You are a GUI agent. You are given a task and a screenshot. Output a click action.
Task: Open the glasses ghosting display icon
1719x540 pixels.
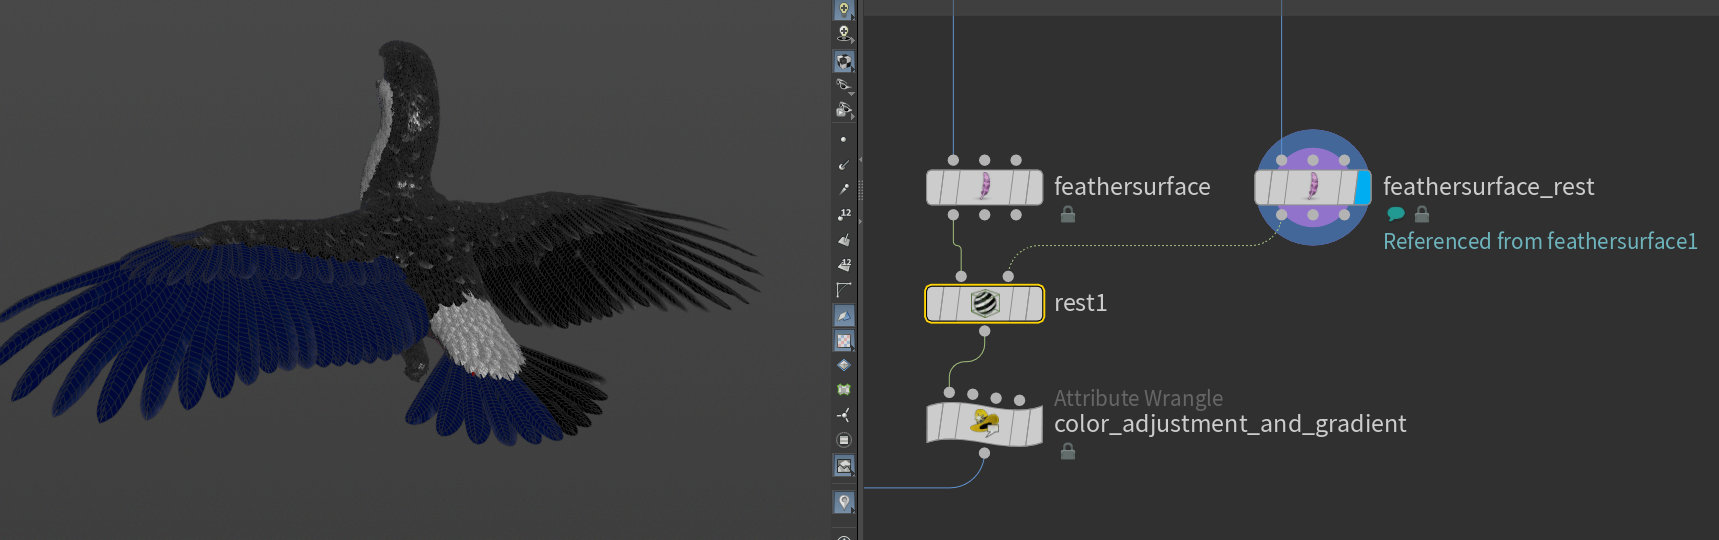coord(843,85)
